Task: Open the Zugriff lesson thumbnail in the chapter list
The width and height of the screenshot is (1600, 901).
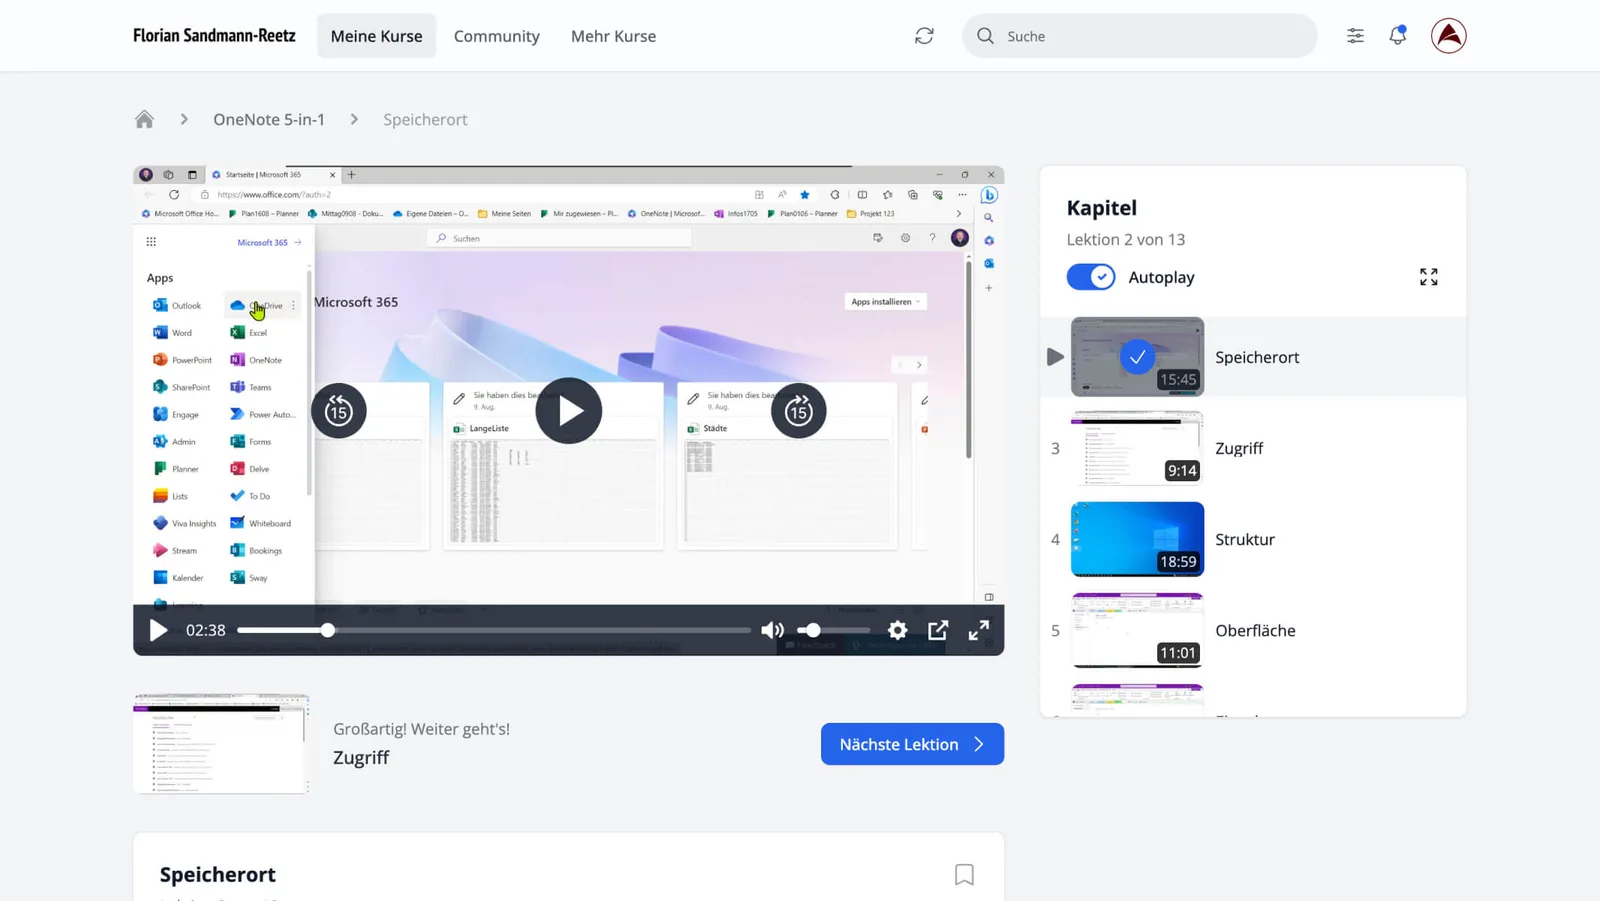Action: click(x=1137, y=448)
